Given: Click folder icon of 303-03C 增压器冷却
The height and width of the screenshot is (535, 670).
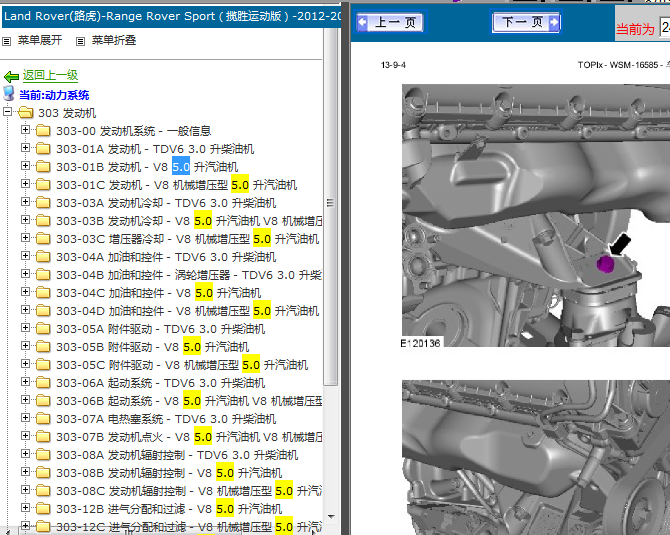Looking at the screenshot, I should pos(43,238).
